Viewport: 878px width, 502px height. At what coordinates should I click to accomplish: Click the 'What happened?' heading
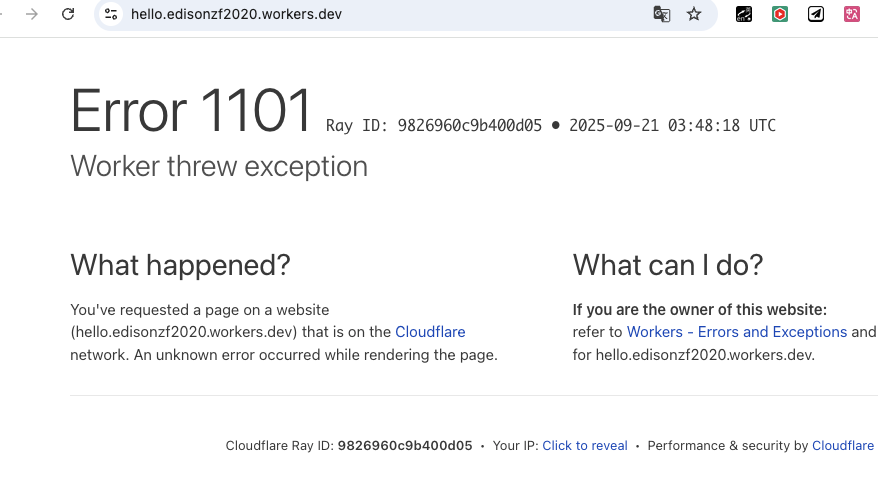coord(180,265)
